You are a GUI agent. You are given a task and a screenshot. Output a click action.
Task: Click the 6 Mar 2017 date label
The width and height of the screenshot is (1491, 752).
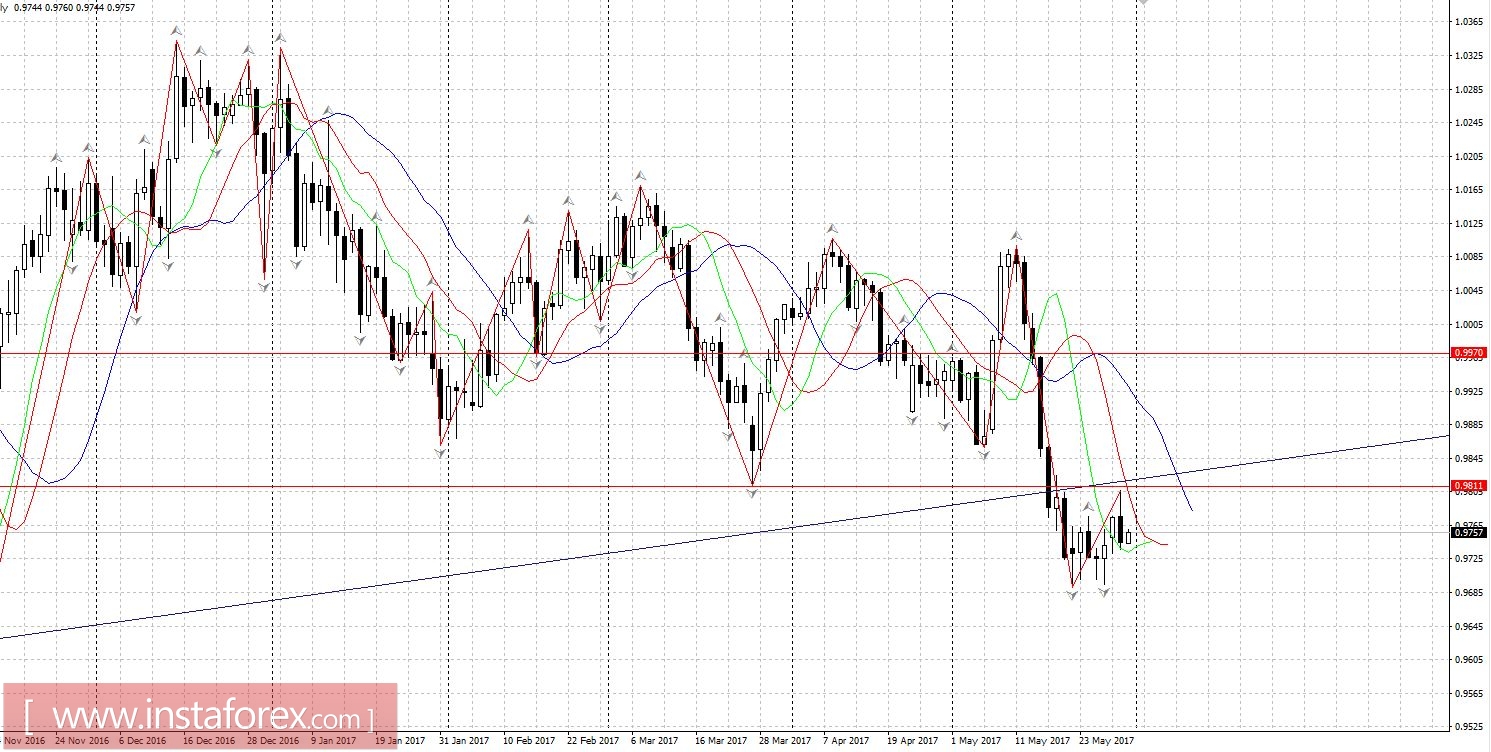[654, 741]
